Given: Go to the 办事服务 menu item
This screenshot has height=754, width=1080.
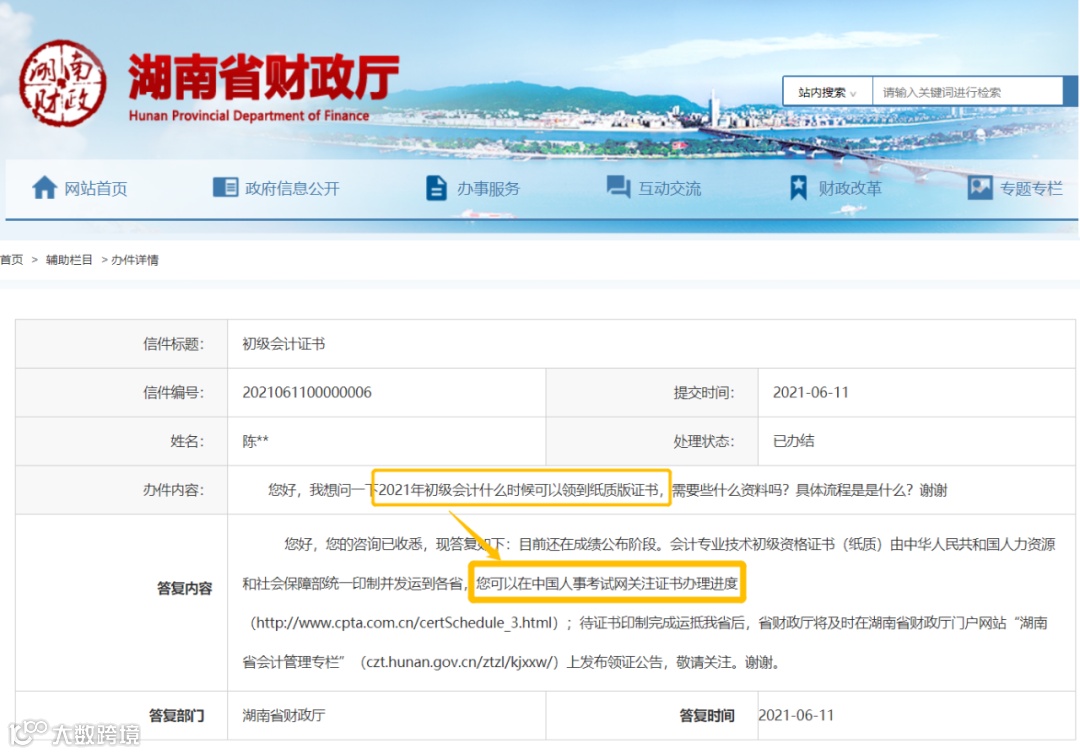Looking at the screenshot, I should click(488, 189).
